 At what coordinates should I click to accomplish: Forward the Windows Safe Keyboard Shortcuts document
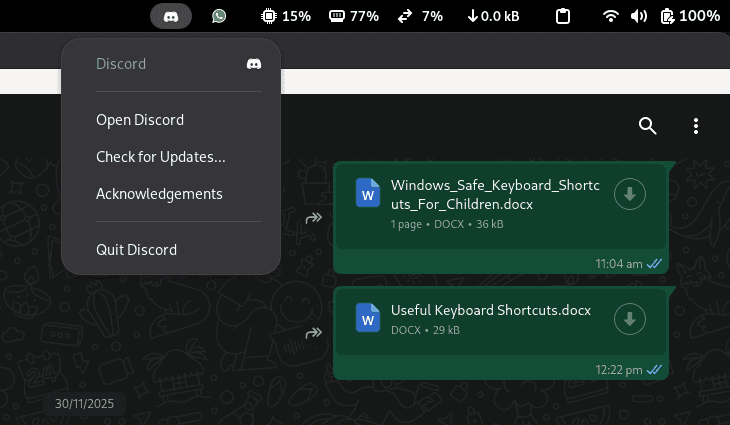(313, 217)
